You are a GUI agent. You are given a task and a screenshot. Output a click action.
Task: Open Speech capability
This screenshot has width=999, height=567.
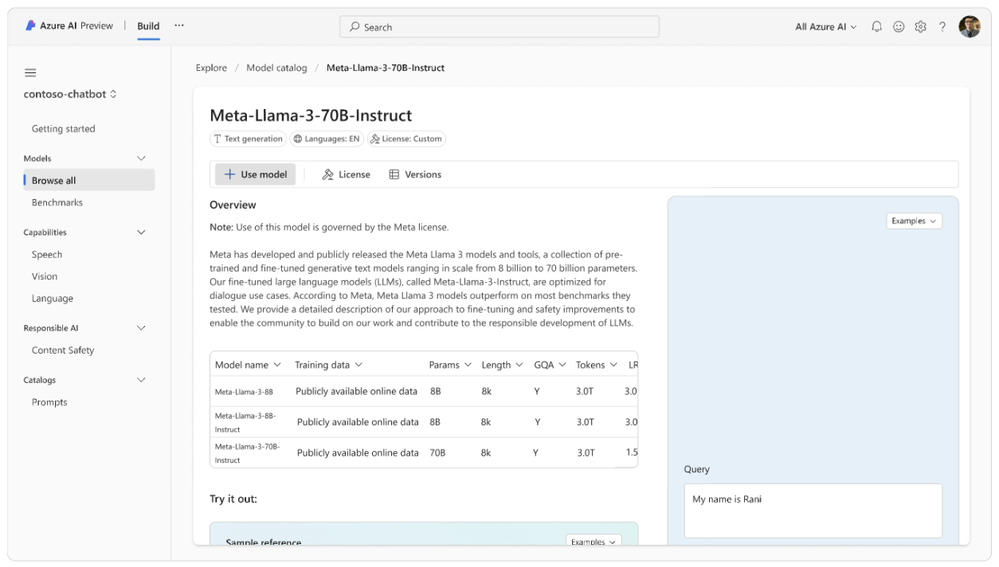tap(47, 254)
